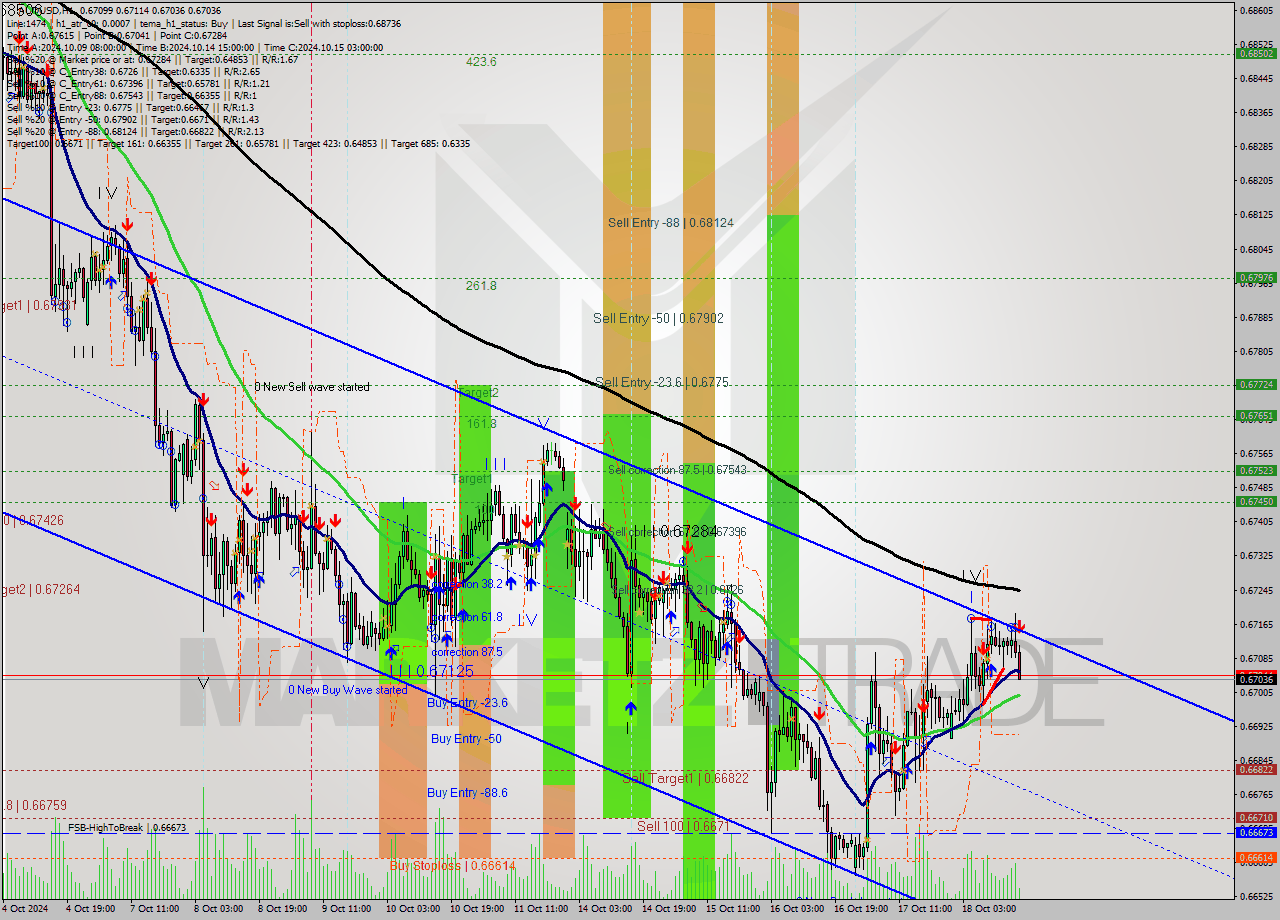Click the 161.8 Fibonacci level label
The width and height of the screenshot is (1280, 920).
tap(482, 423)
